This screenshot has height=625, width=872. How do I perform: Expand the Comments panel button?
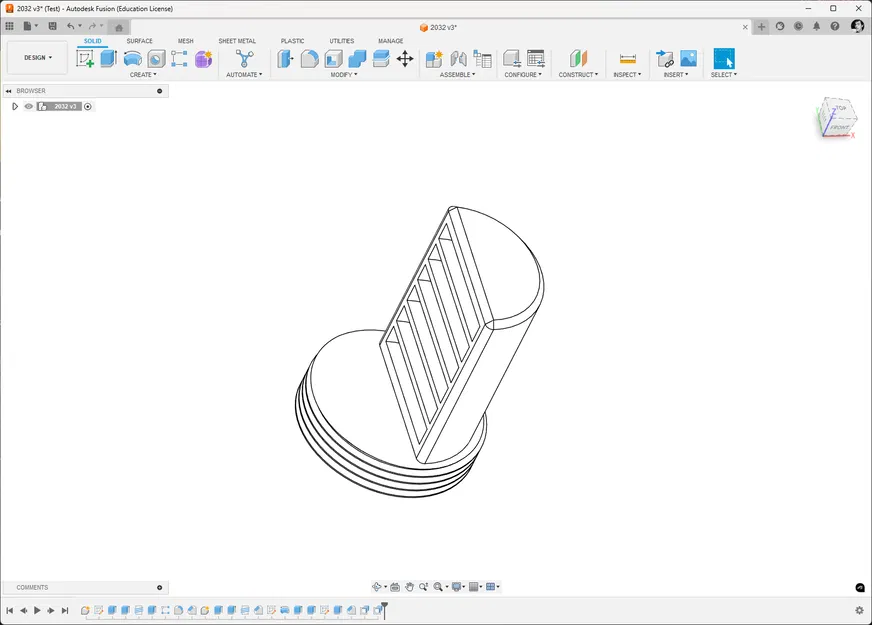pyautogui.click(x=160, y=587)
